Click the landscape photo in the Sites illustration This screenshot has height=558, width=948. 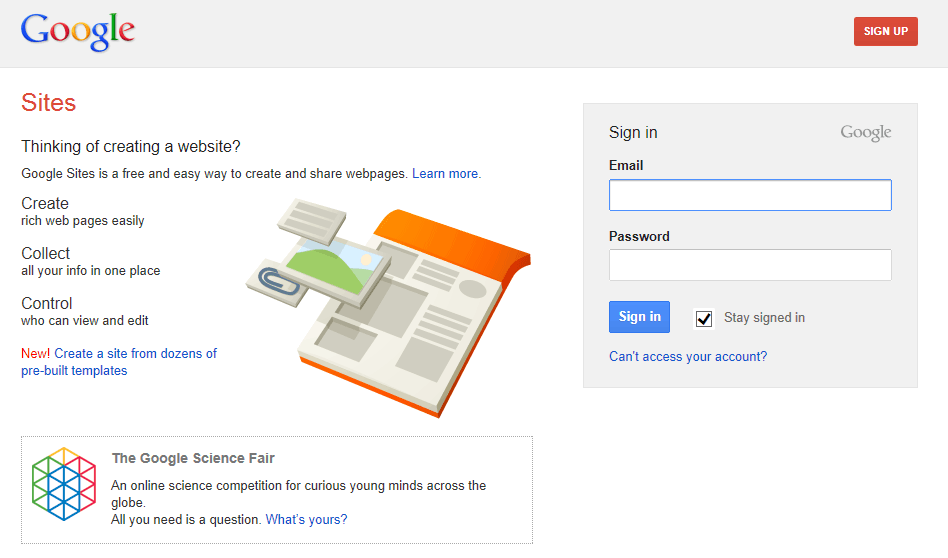pos(328,263)
